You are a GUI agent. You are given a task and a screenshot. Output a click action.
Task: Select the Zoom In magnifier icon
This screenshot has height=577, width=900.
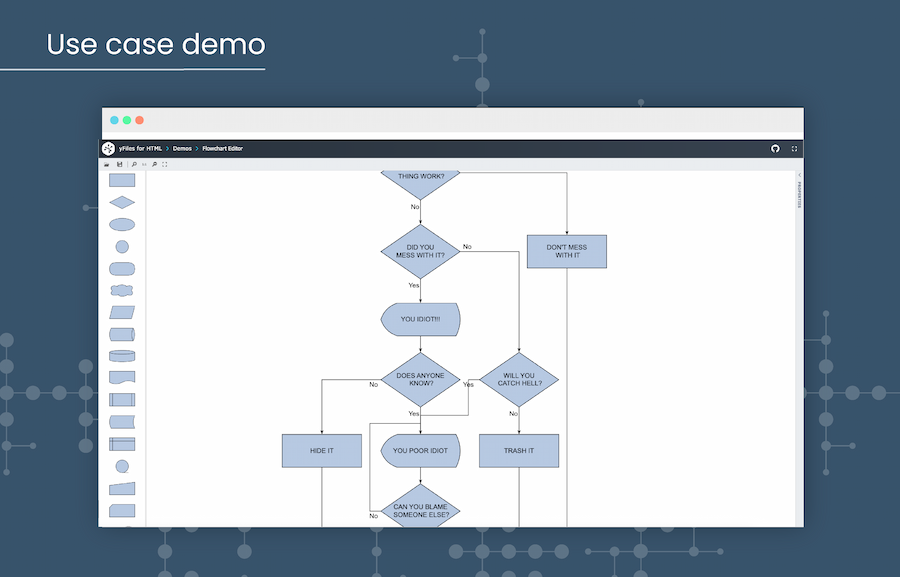pyautogui.click(x=134, y=164)
